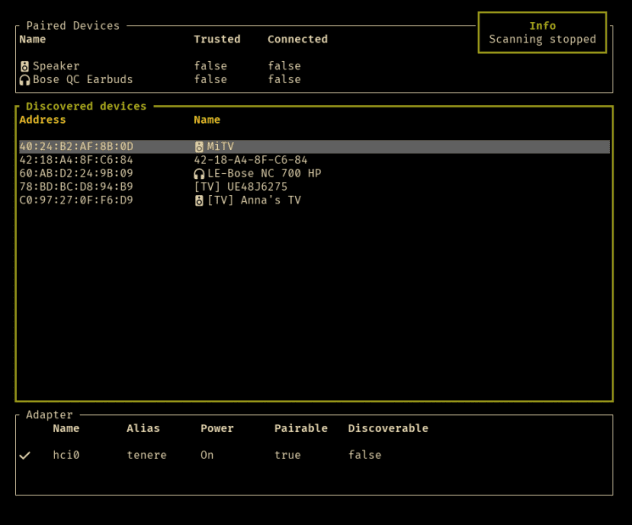Image resolution: width=632 pixels, height=525 pixels.
Task: Click the Discoverable column header
Action: click(388, 428)
